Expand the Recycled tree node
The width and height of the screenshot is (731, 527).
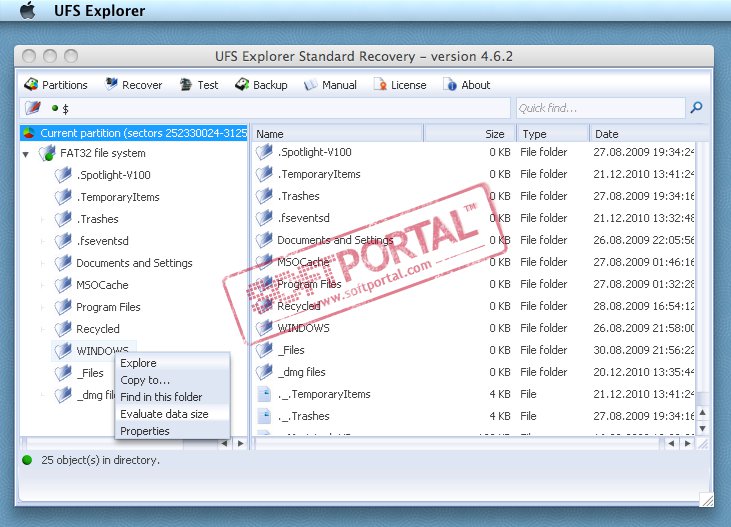[x=43, y=329]
